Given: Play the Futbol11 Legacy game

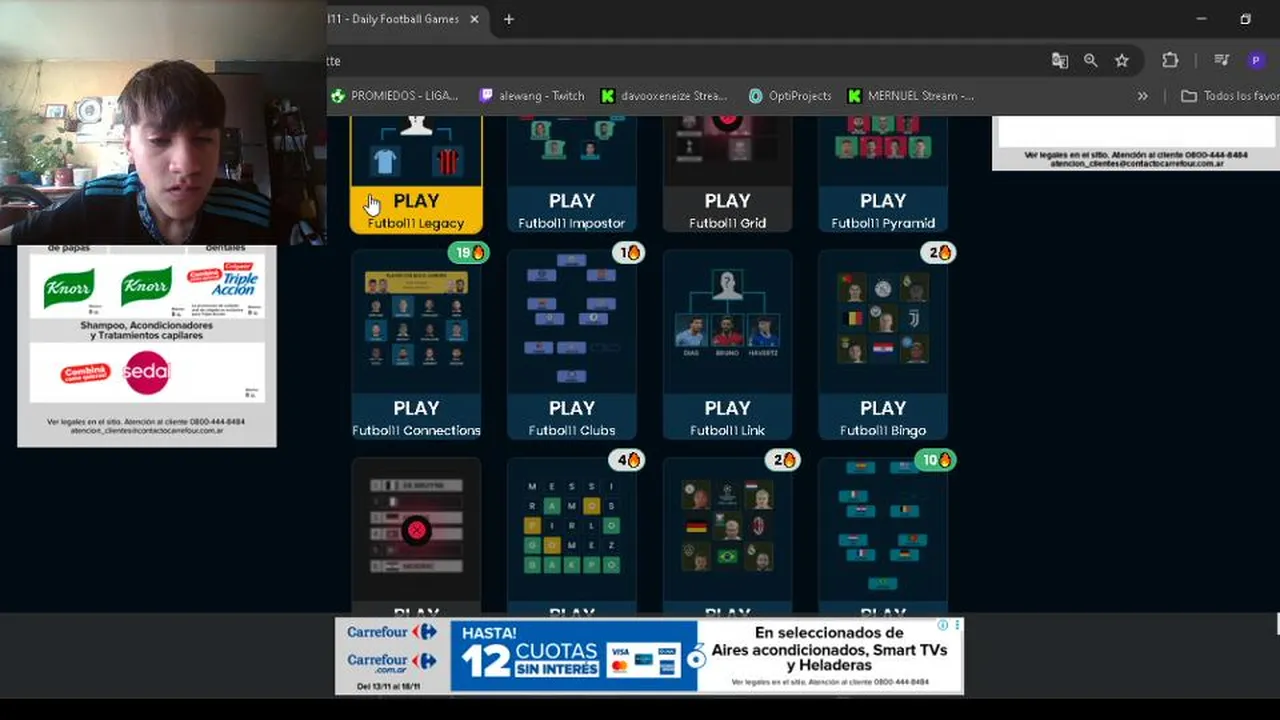Looking at the screenshot, I should tap(416, 210).
